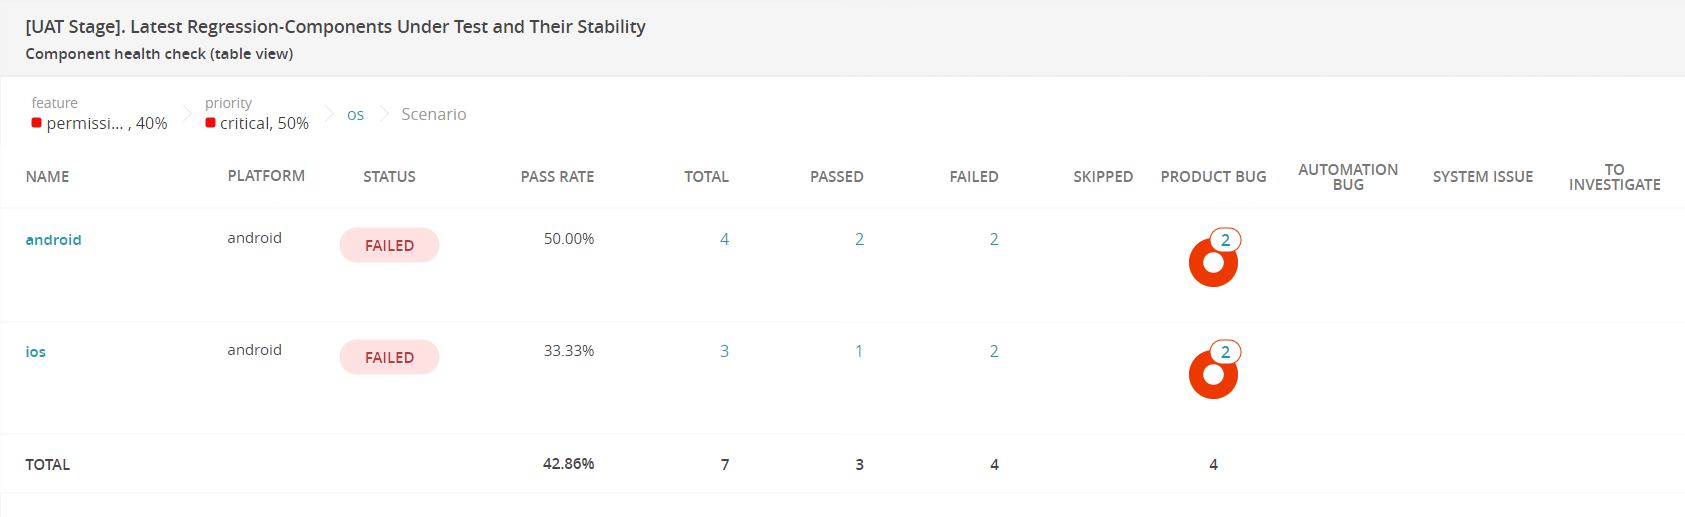Click the product bug count badge for ios

point(1225,352)
